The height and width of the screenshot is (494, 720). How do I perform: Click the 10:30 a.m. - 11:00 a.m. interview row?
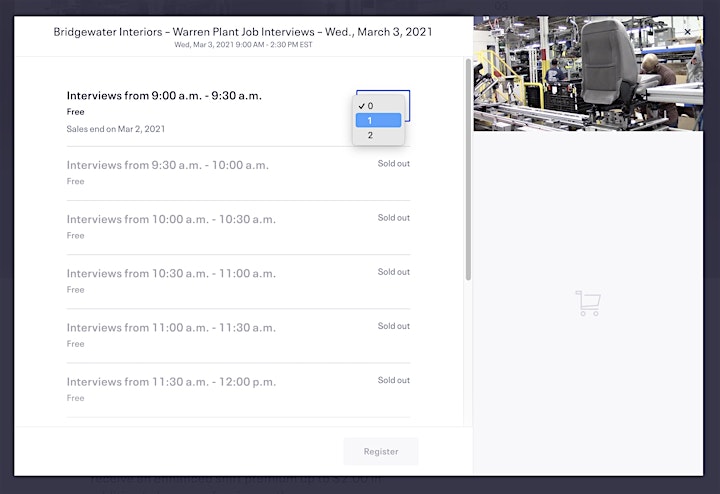coord(238,282)
